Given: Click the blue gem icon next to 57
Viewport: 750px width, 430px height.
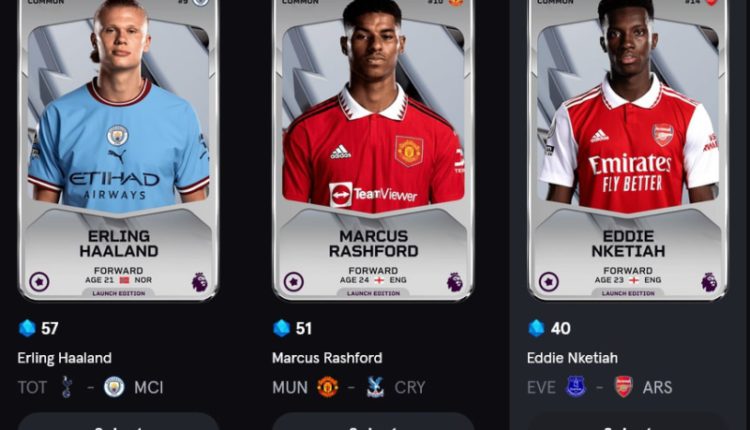Looking at the screenshot, I should 27,328.
